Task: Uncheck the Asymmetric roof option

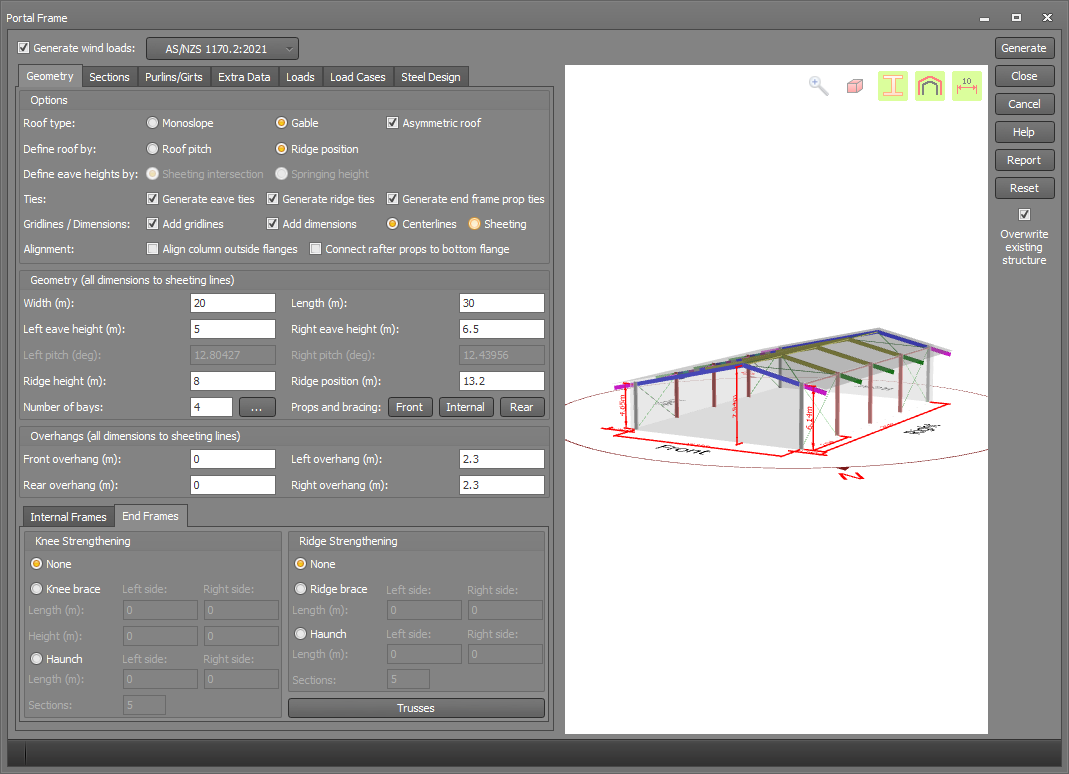Action: [393, 122]
